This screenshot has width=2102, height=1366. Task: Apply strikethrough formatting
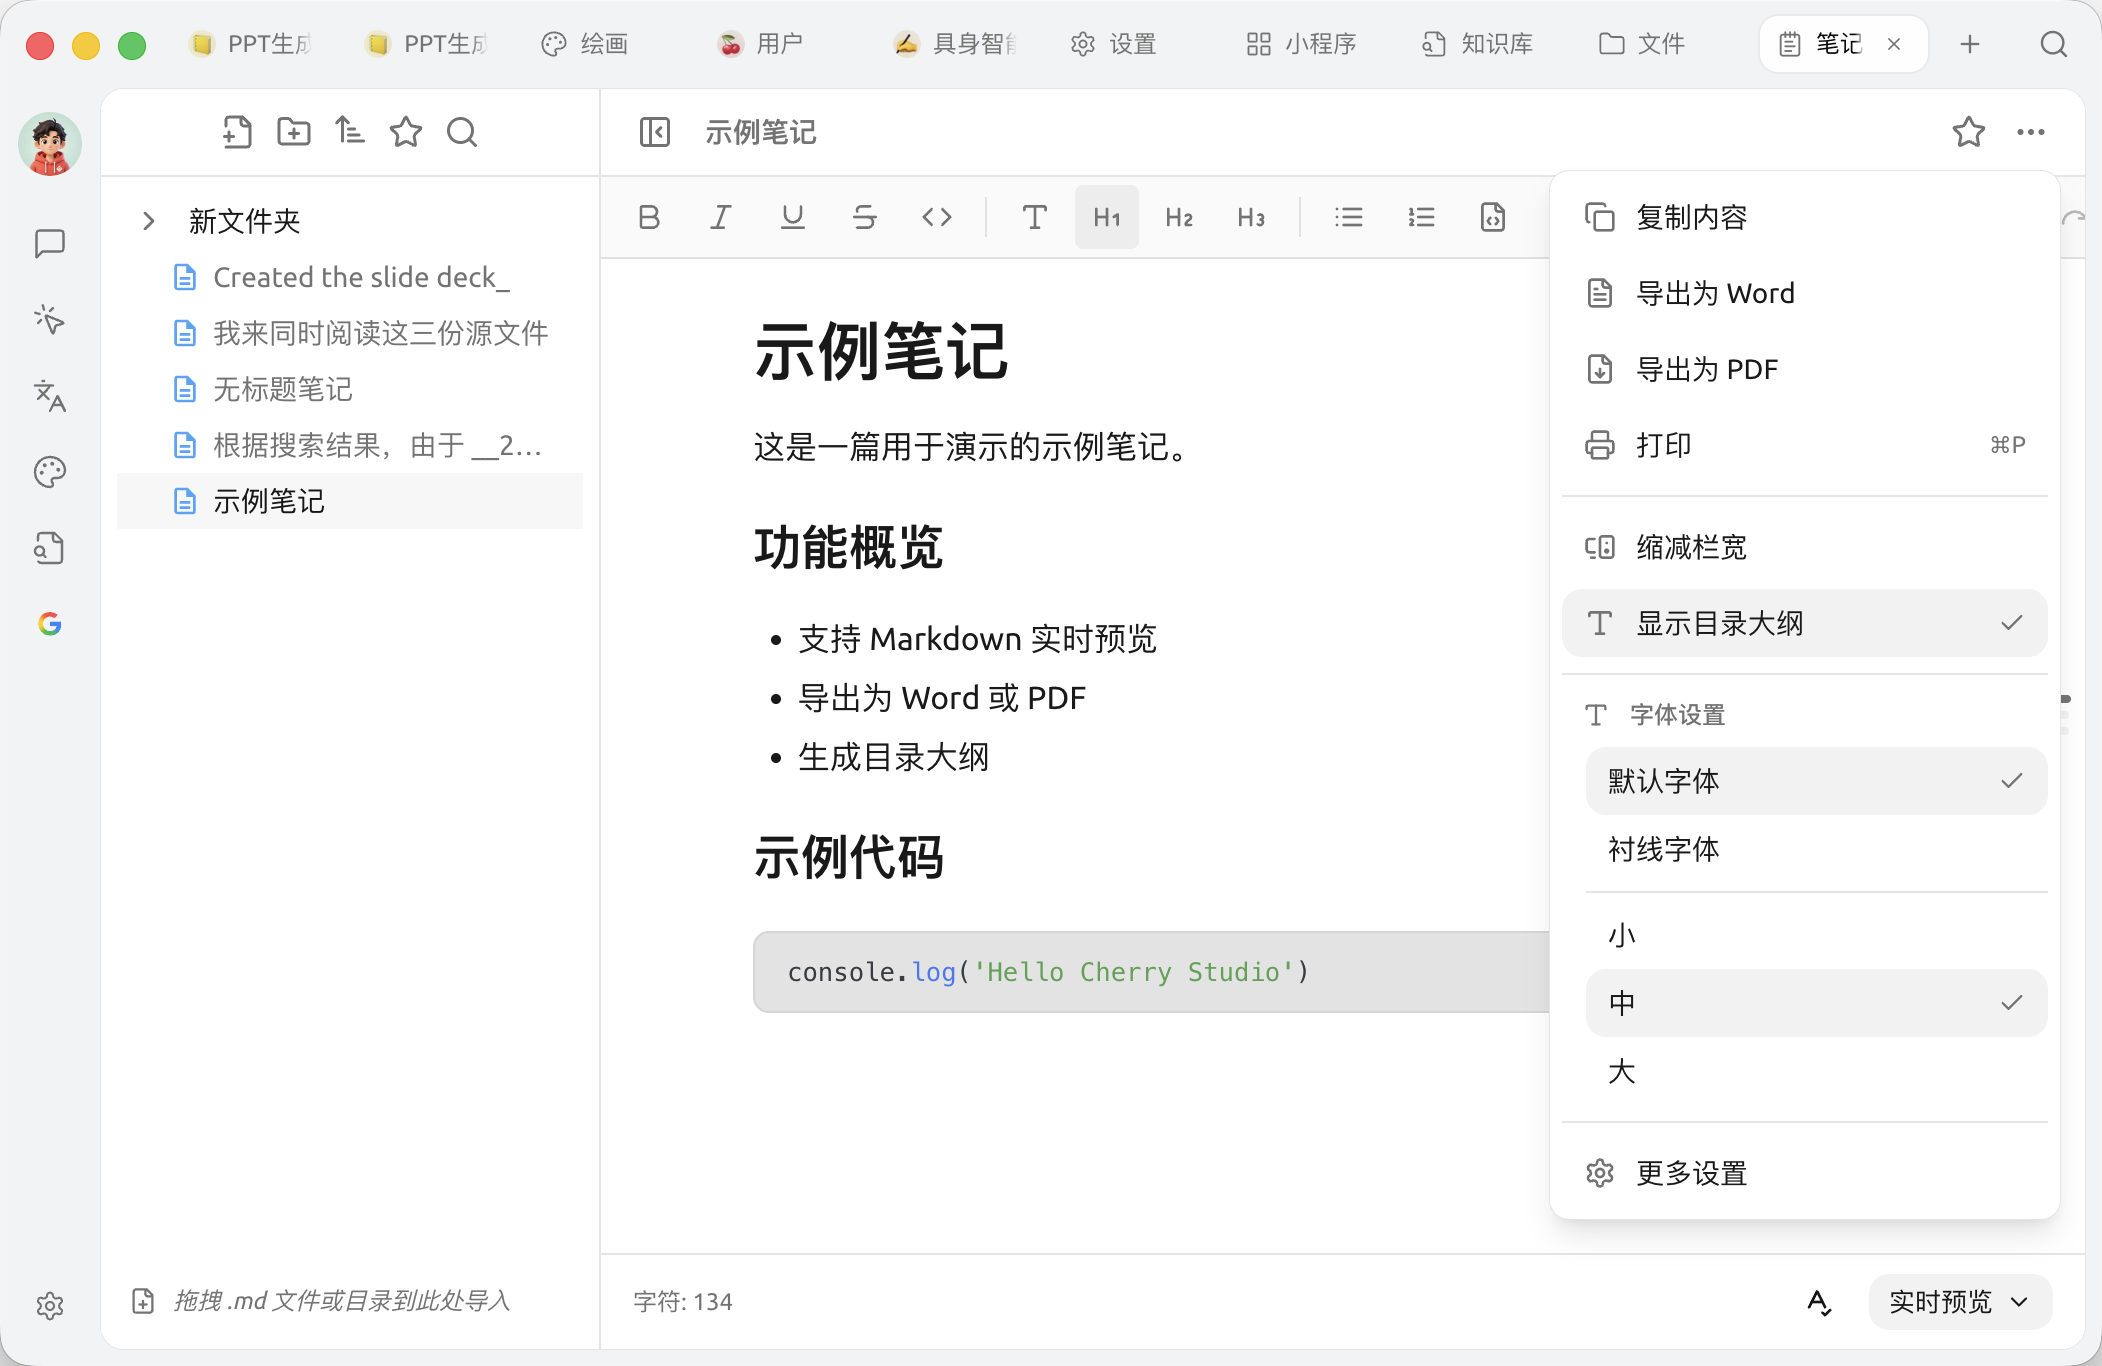pyautogui.click(x=865, y=217)
